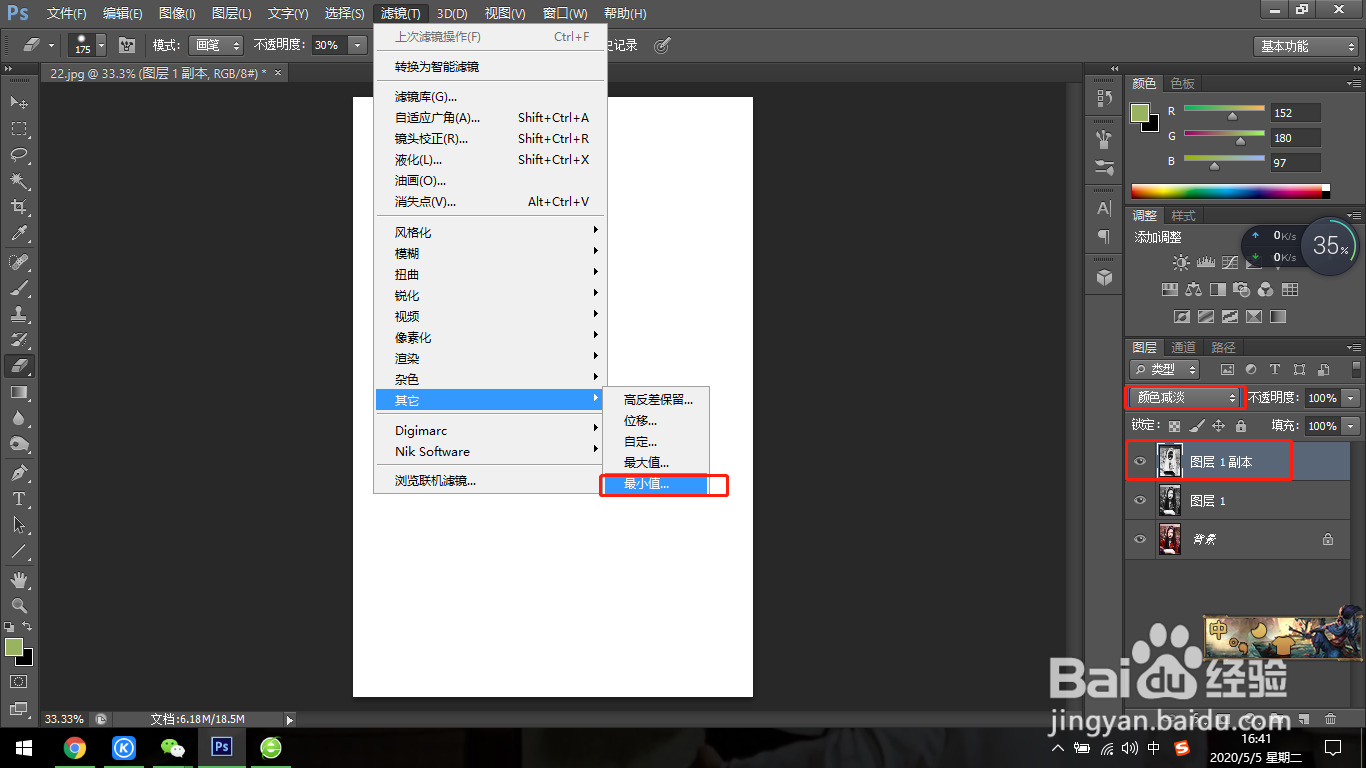
Task: Toggle lock image pixels
Action: tap(1197, 426)
